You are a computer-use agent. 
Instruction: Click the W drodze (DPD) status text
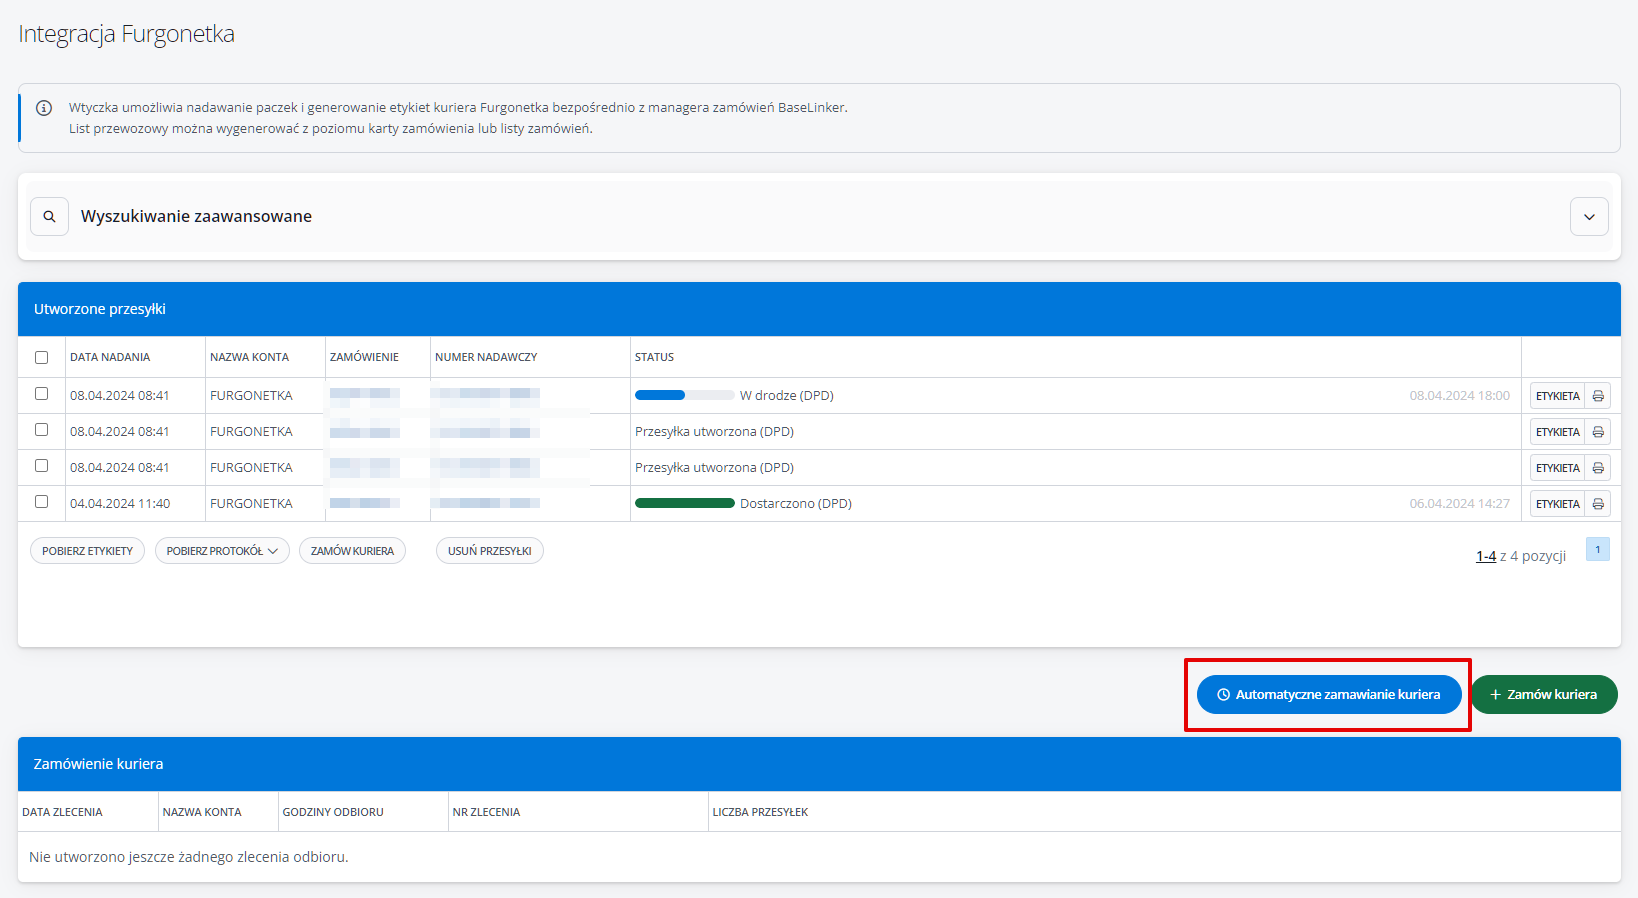(x=787, y=396)
